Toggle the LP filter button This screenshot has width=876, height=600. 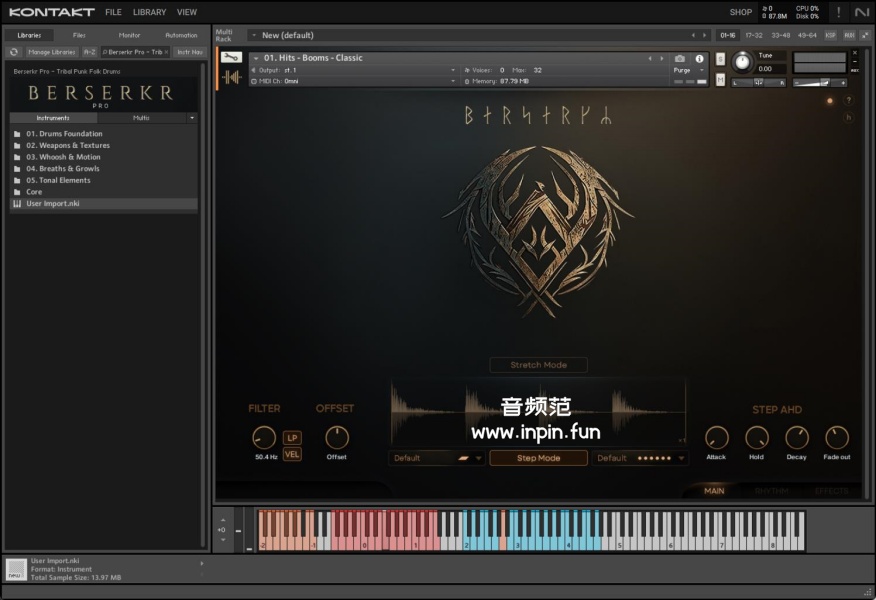(x=292, y=437)
